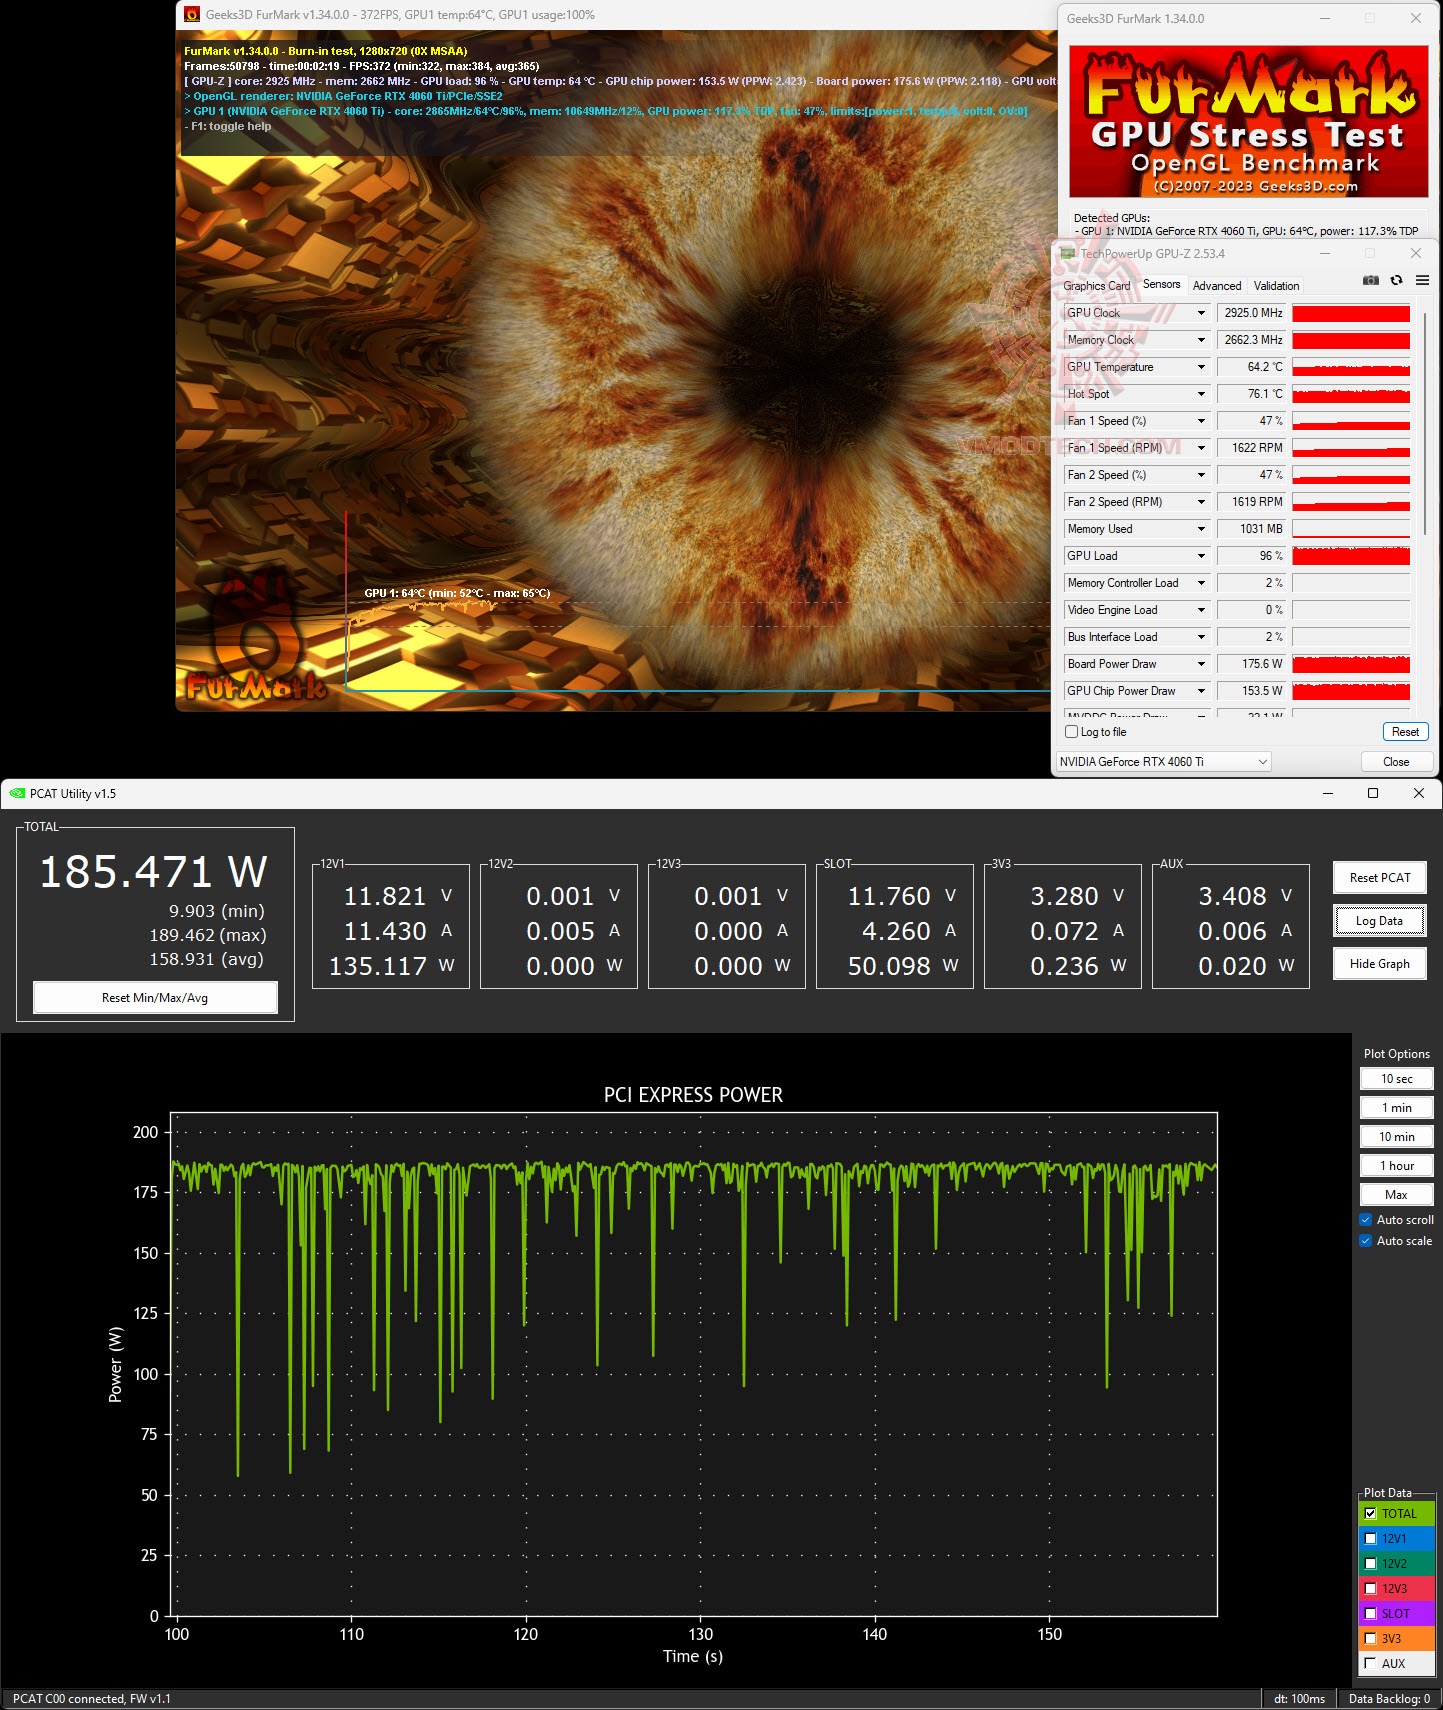Click the Close button in GPU-Z

pos(1396,762)
